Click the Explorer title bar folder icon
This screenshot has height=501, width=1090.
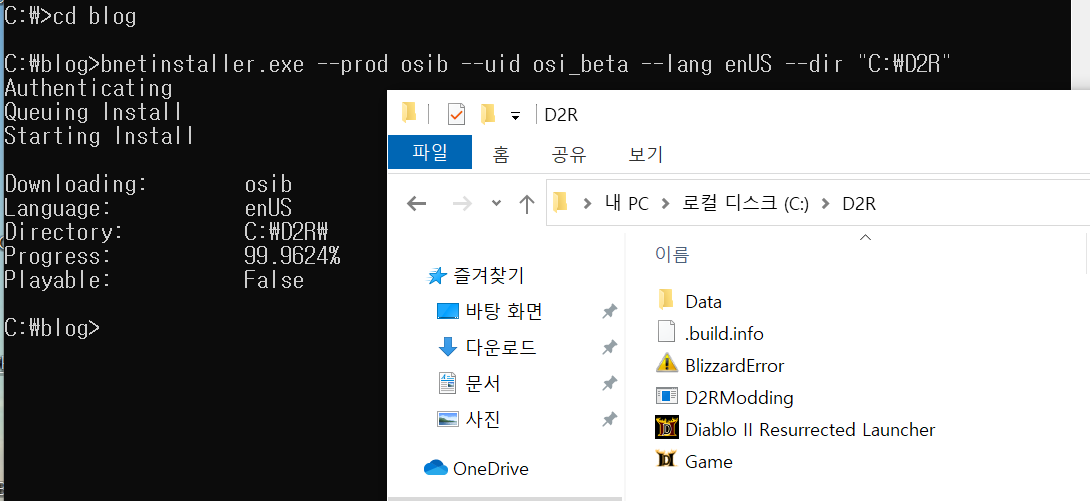[x=409, y=113]
